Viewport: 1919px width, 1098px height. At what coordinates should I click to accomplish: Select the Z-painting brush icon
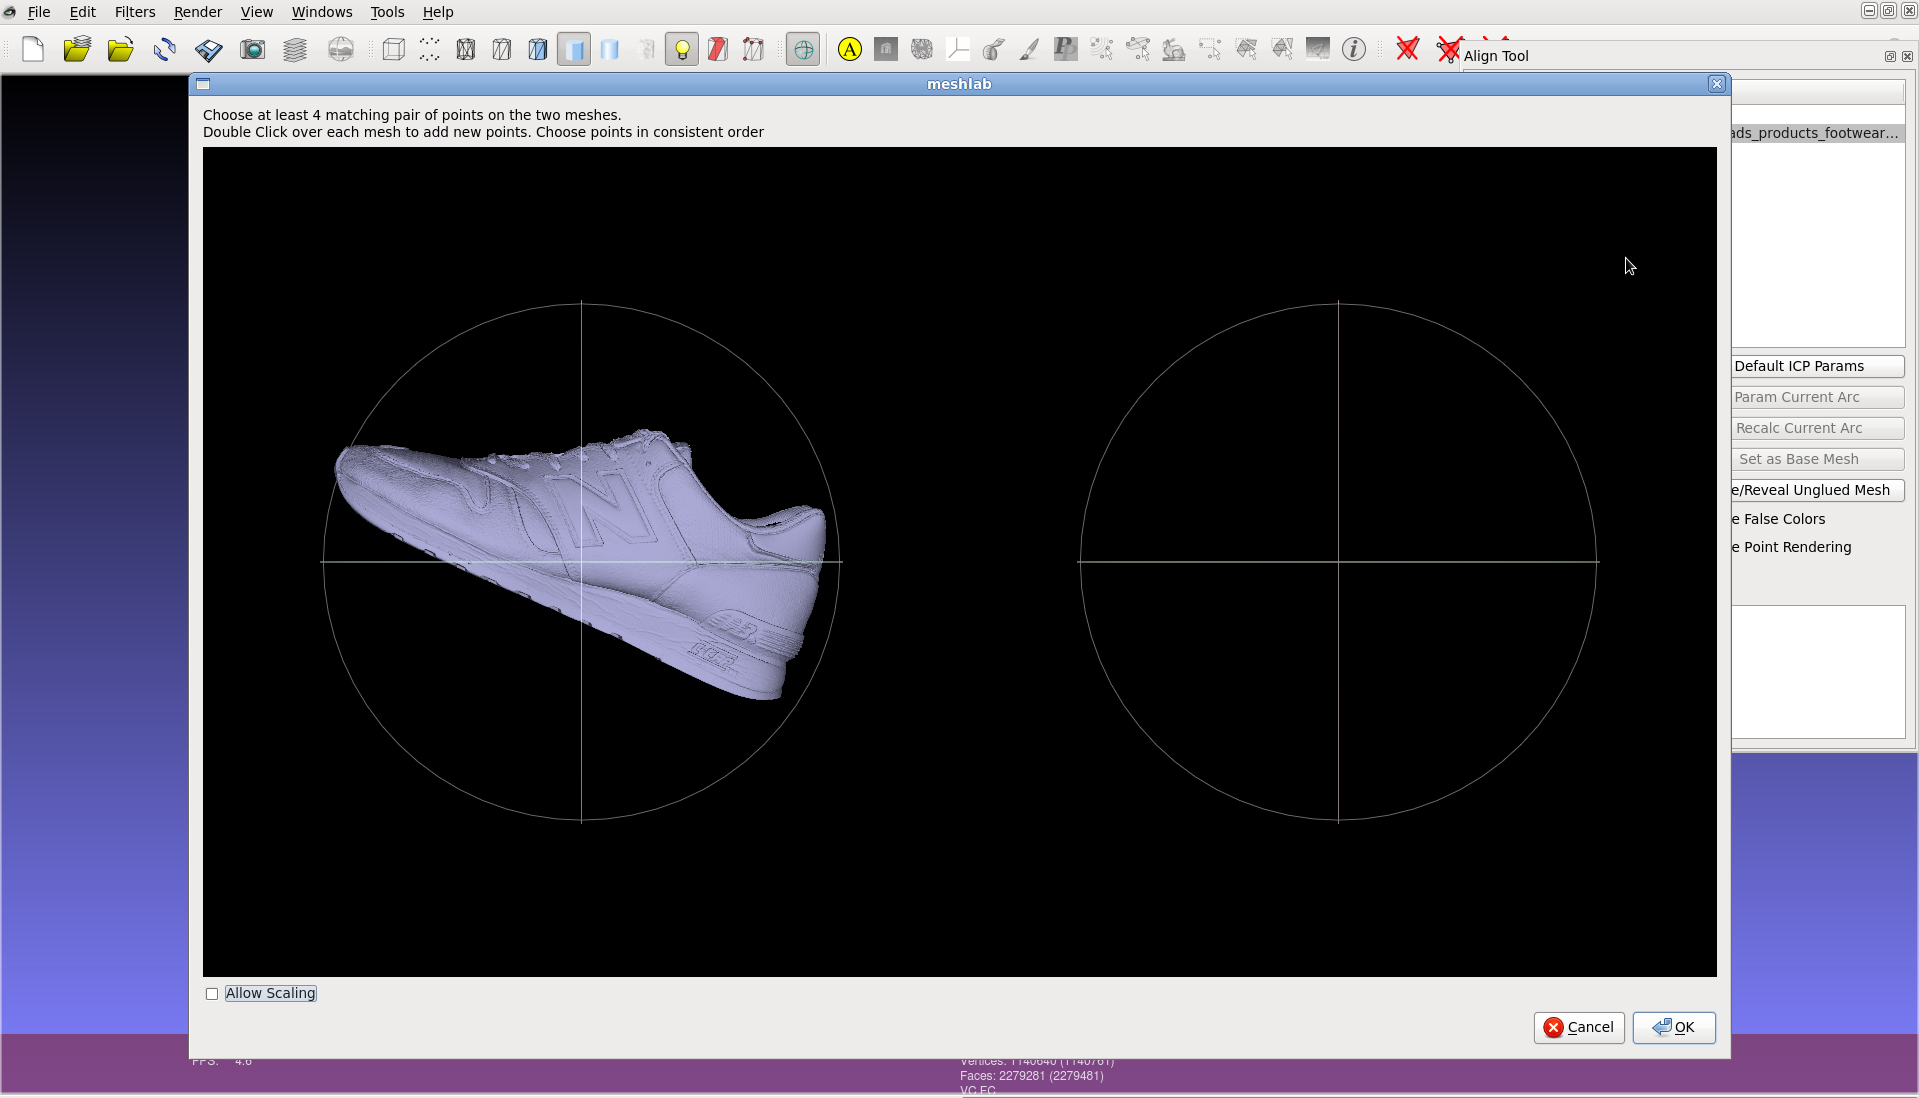(x=1030, y=49)
